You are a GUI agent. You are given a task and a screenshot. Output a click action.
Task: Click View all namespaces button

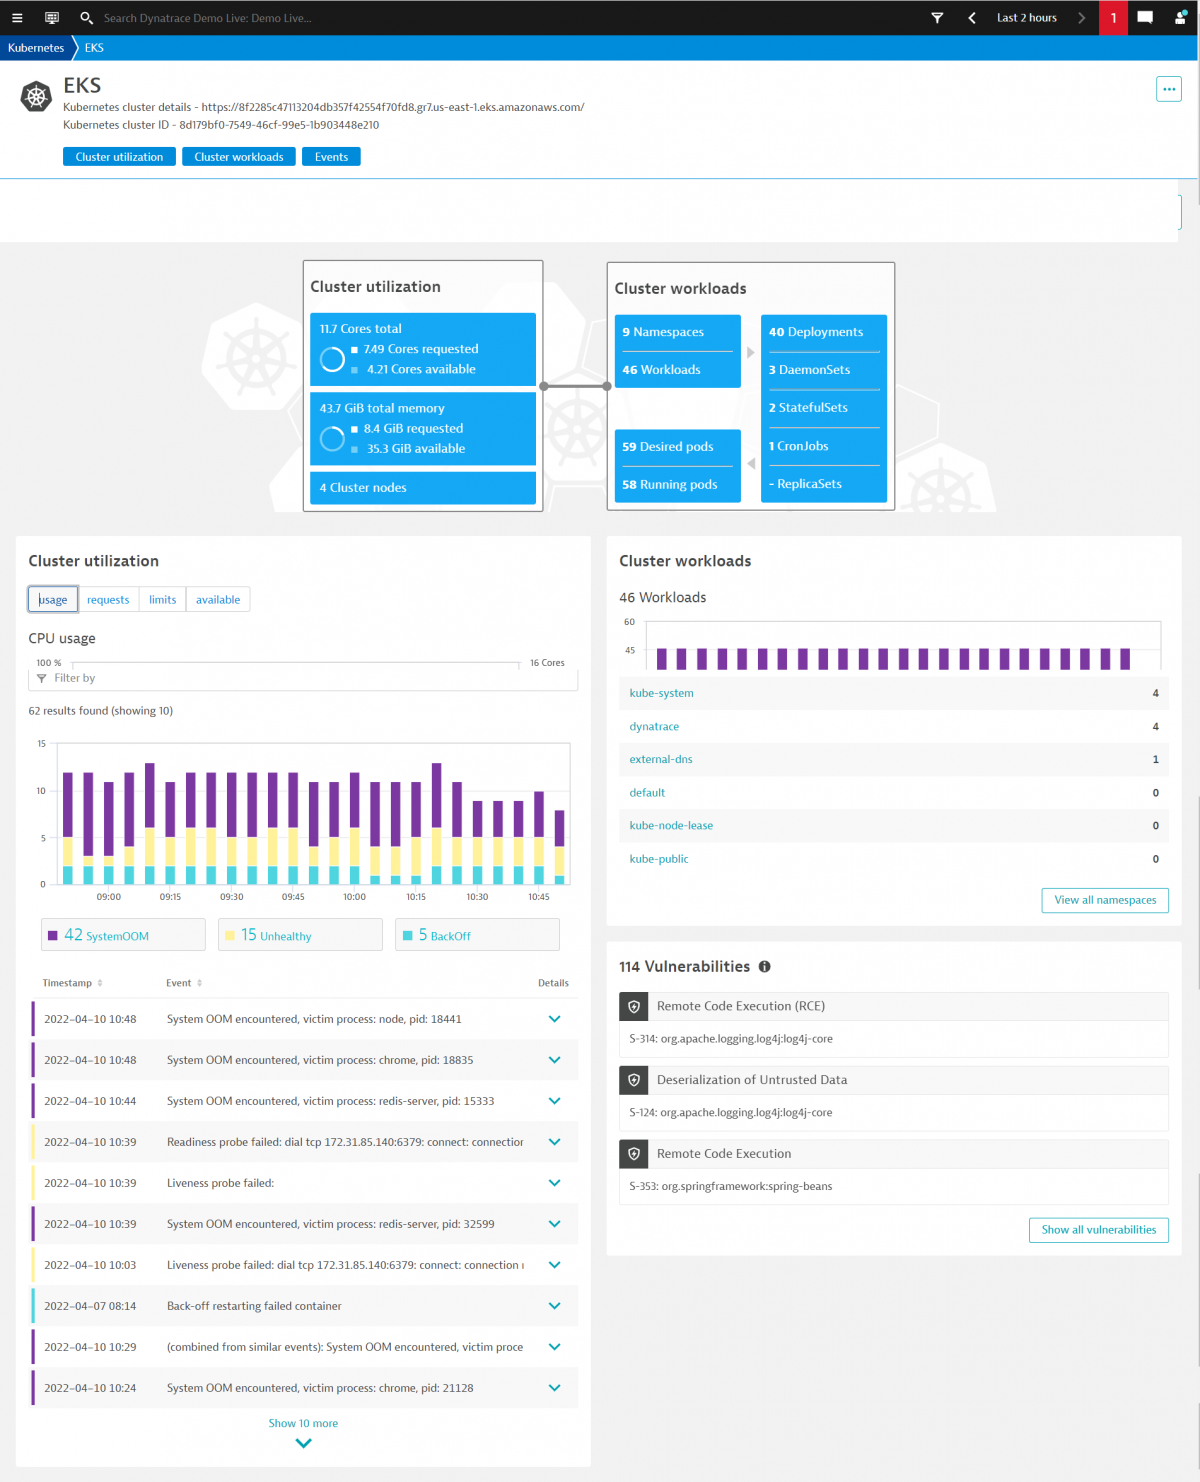coord(1104,900)
